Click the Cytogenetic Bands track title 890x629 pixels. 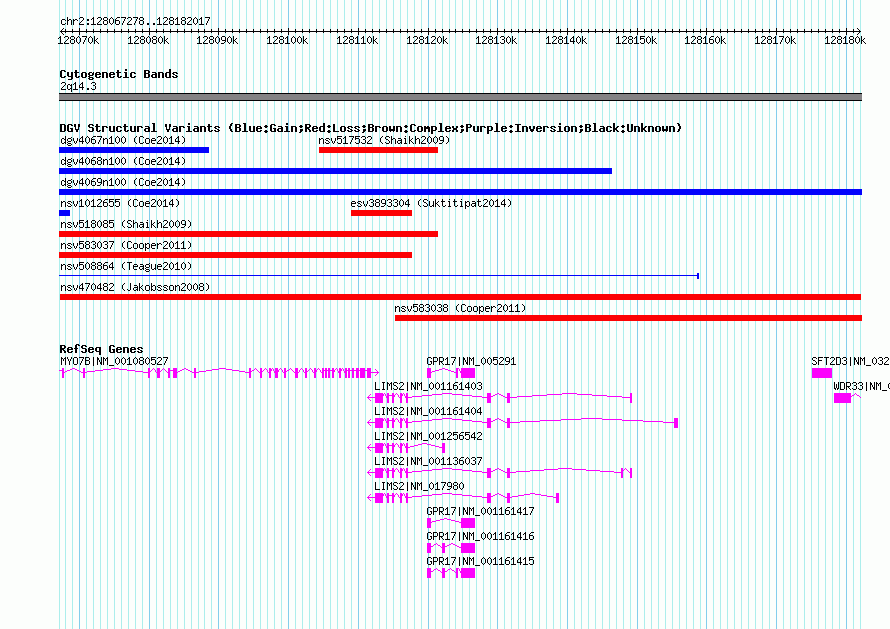[x=119, y=74]
